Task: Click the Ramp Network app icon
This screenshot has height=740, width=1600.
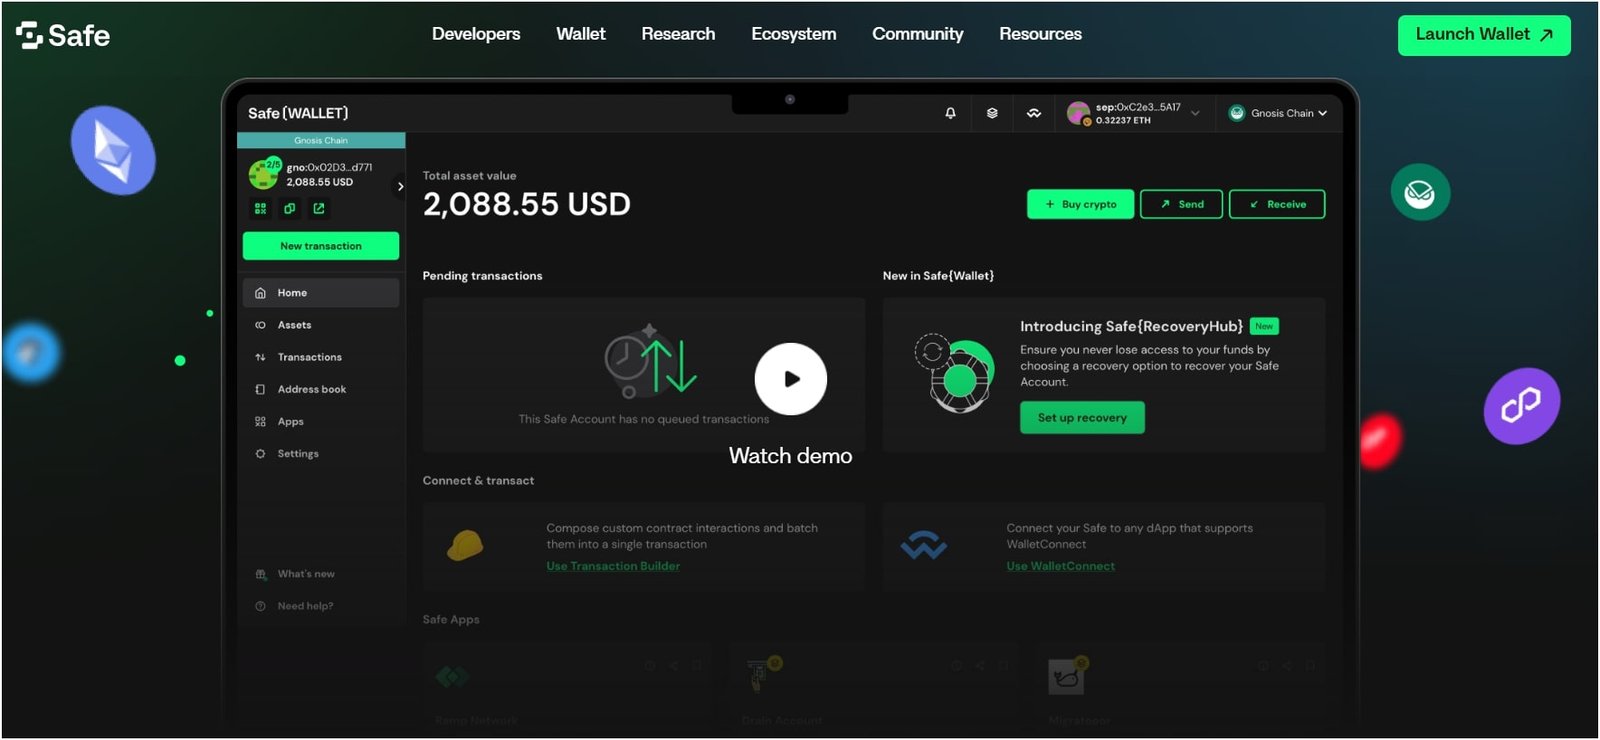Action: pos(452,677)
